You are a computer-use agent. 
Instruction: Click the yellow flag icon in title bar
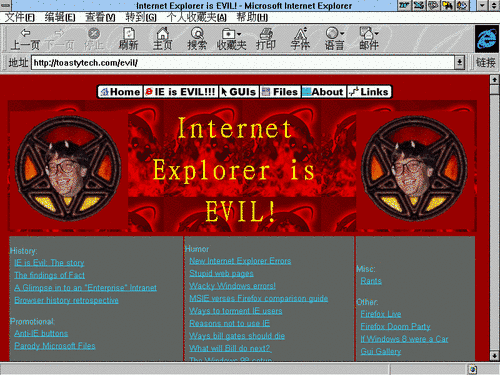[448, 5]
